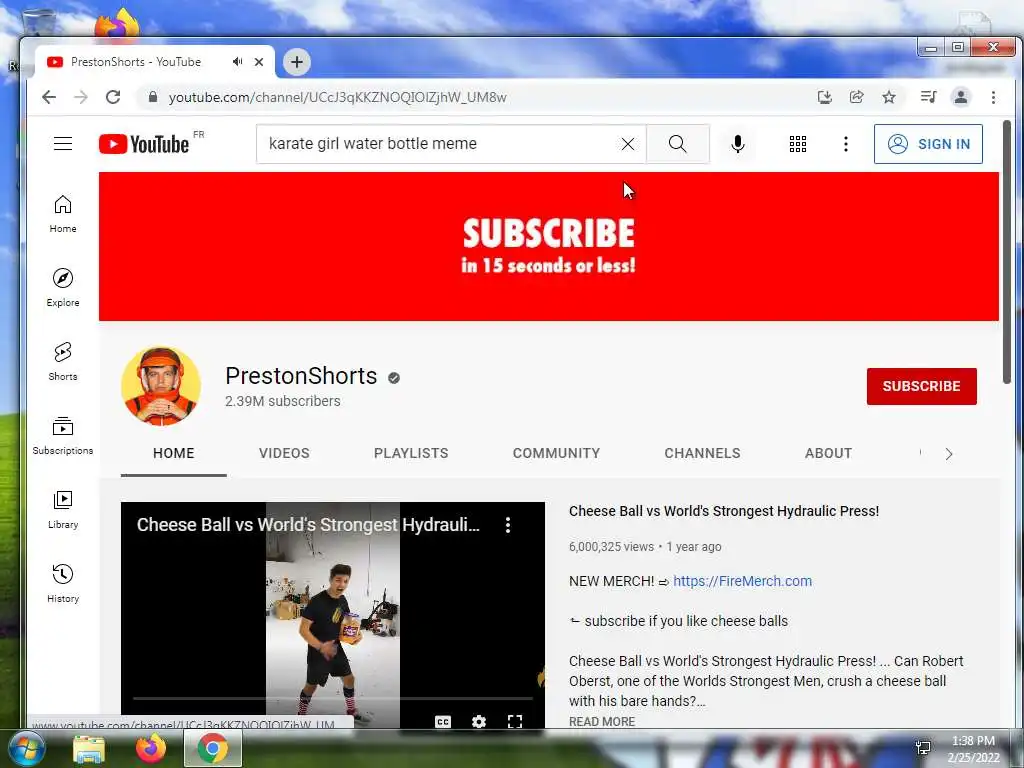Image resolution: width=1024 pixels, height=768 pixels.
Task: Run search with the magnifier button
Action: point(678,144)
